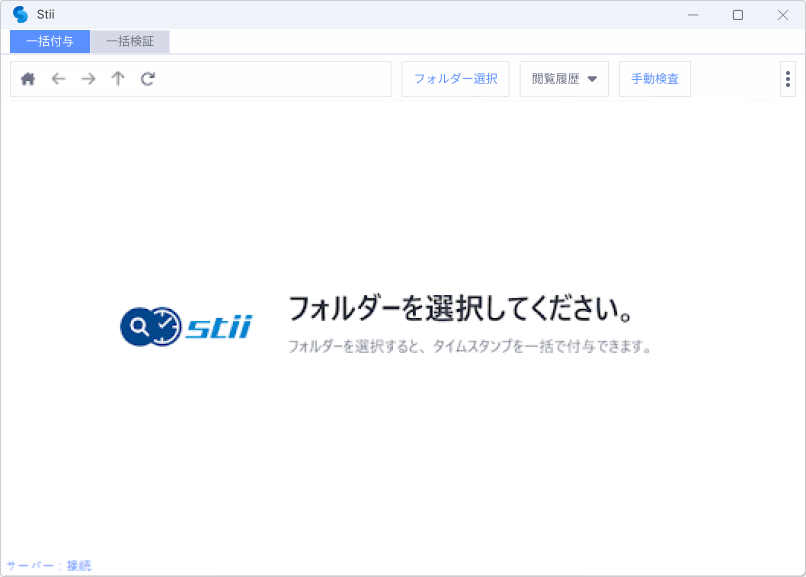Viewport: 806px width, 577px height.
Task: Refresh the folder view
Action: click(148, 79)
